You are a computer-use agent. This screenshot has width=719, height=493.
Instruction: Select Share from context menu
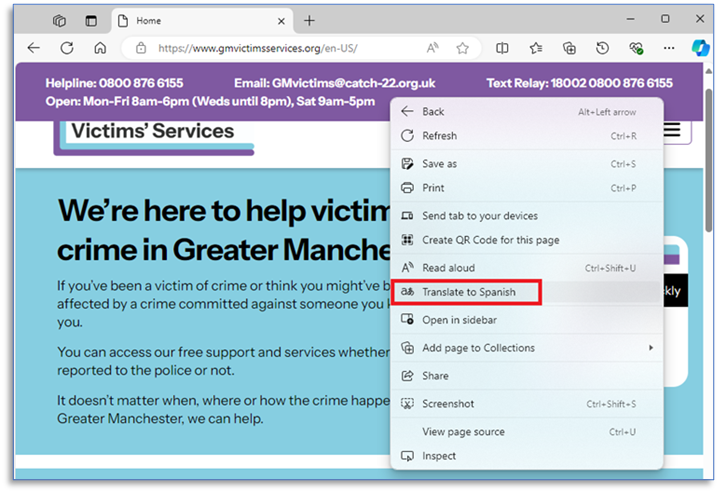pyautogui.click(x=526, y=376)
